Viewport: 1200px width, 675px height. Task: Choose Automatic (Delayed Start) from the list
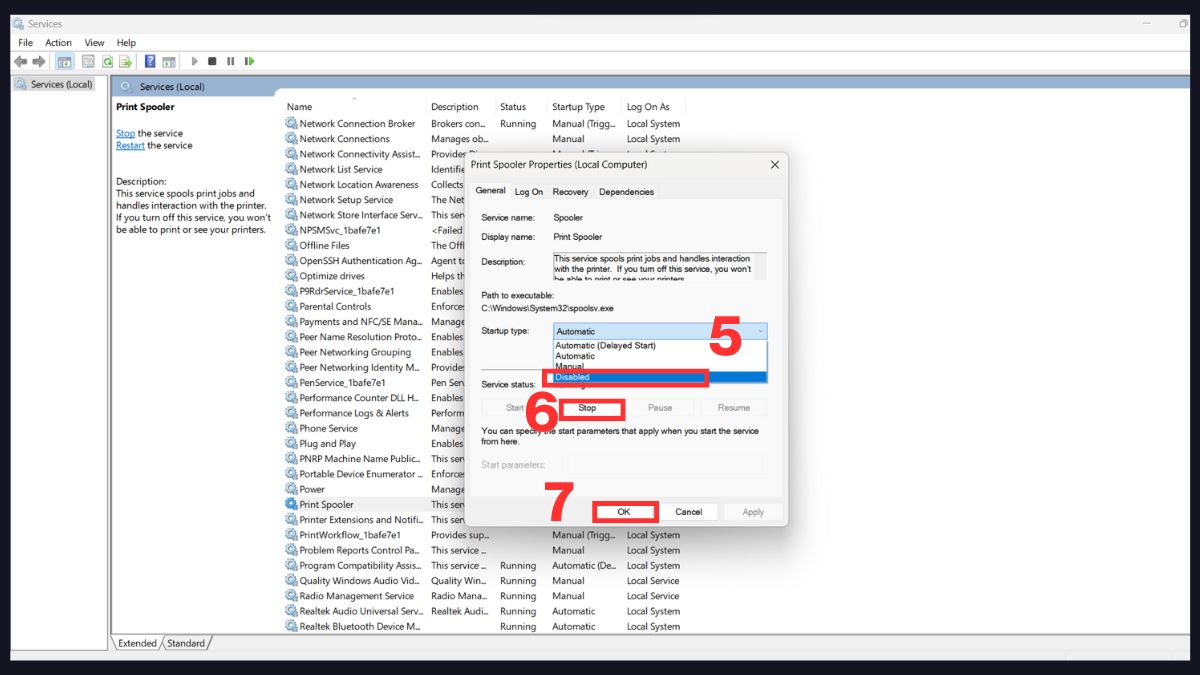pos(660,345)
